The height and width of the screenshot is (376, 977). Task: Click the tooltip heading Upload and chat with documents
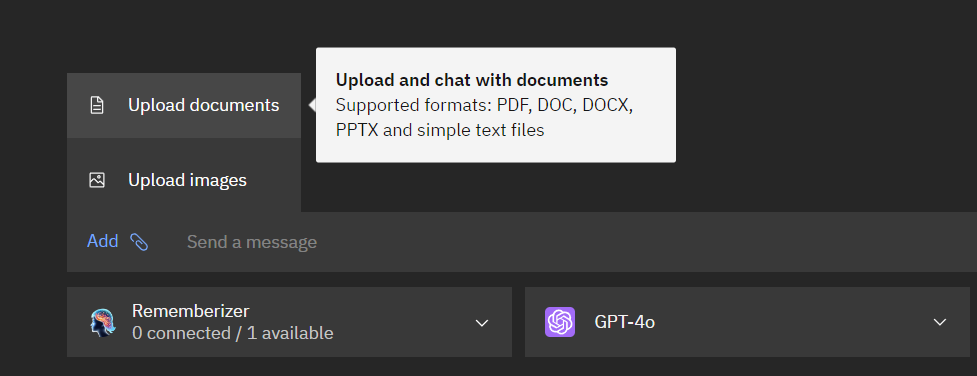(x=472, y=80)
